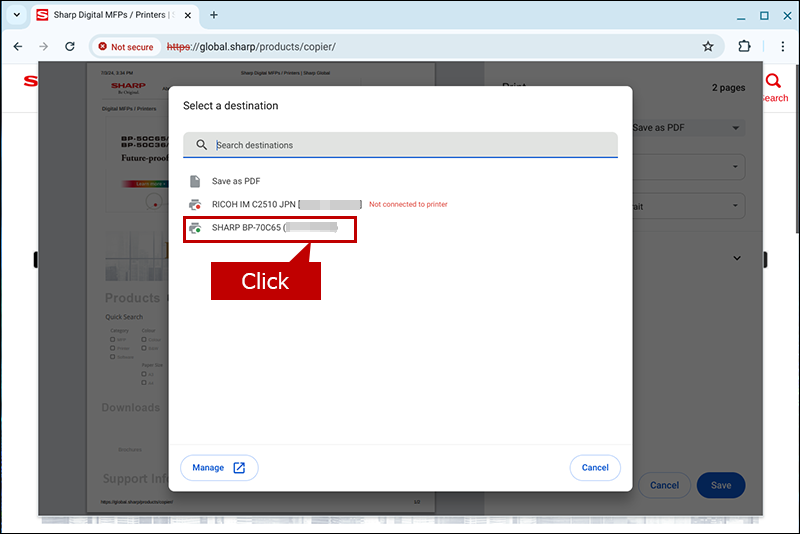Open Manage printers button
800x534 pixels.
click(219, 468)
